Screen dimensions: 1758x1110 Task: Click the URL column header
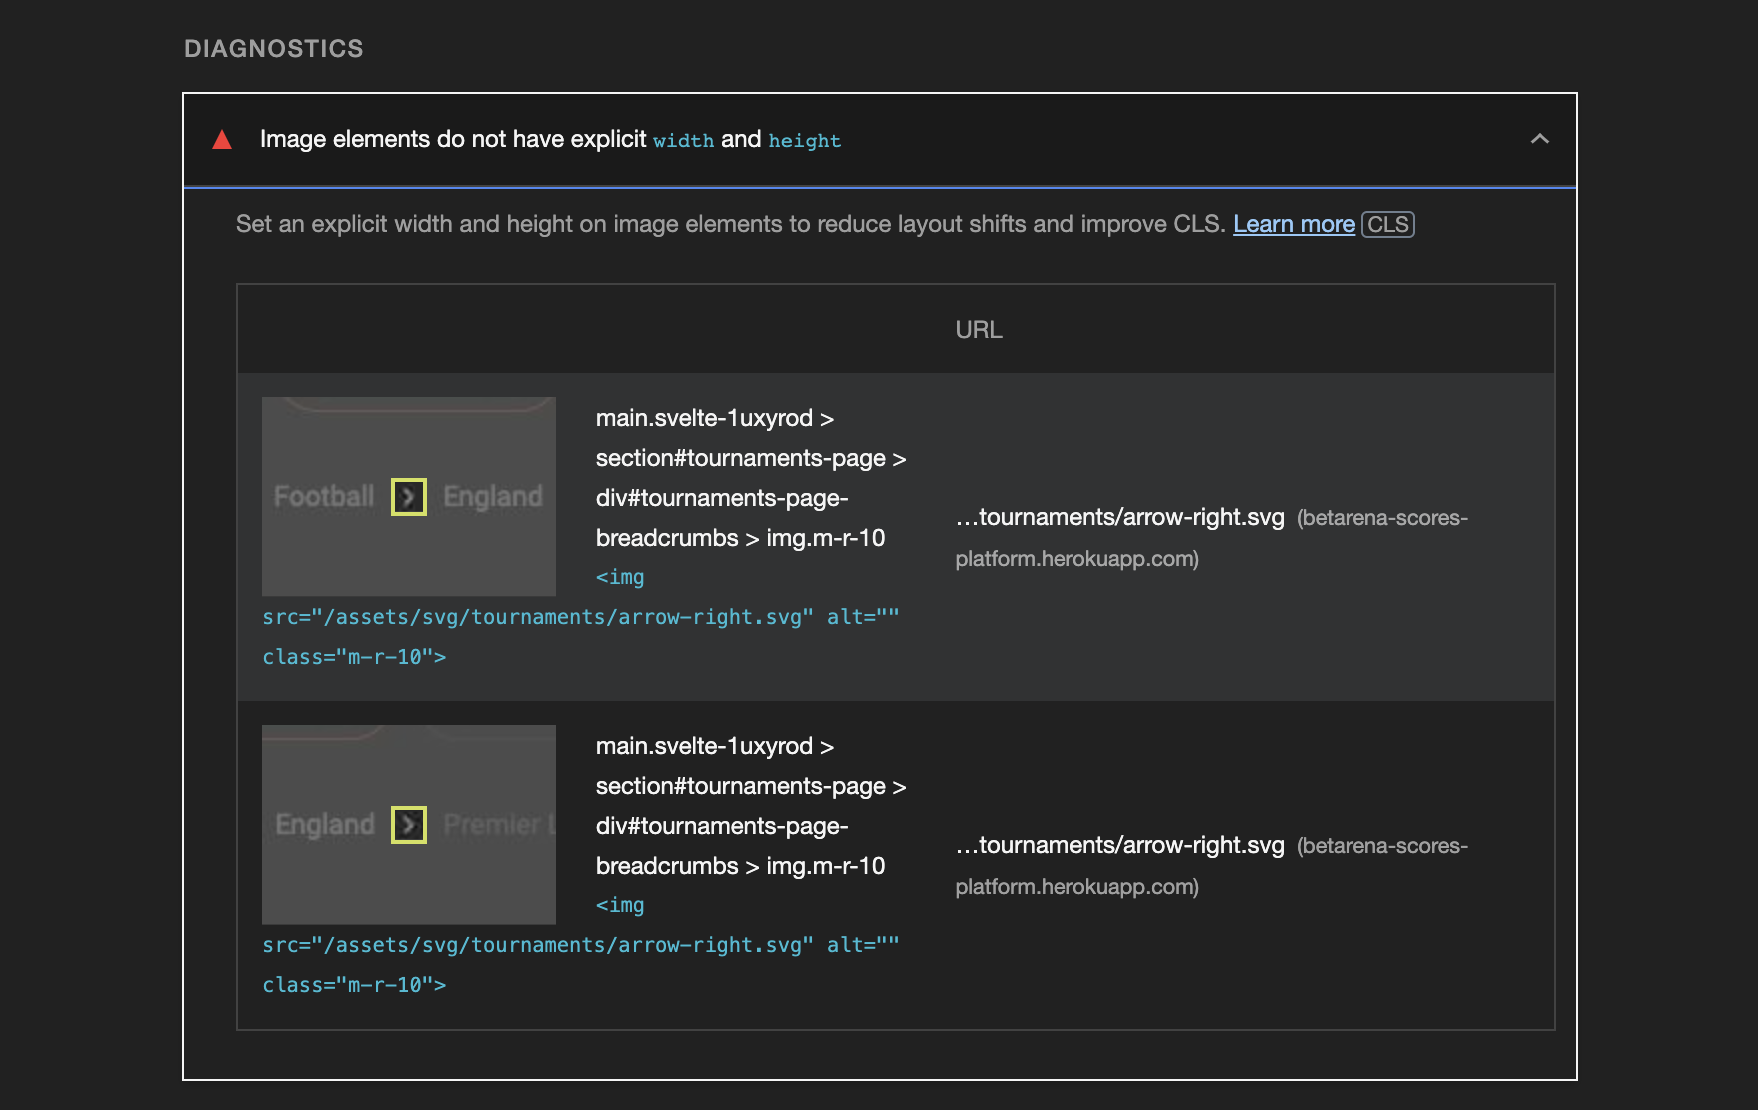(x=978, y=329)
